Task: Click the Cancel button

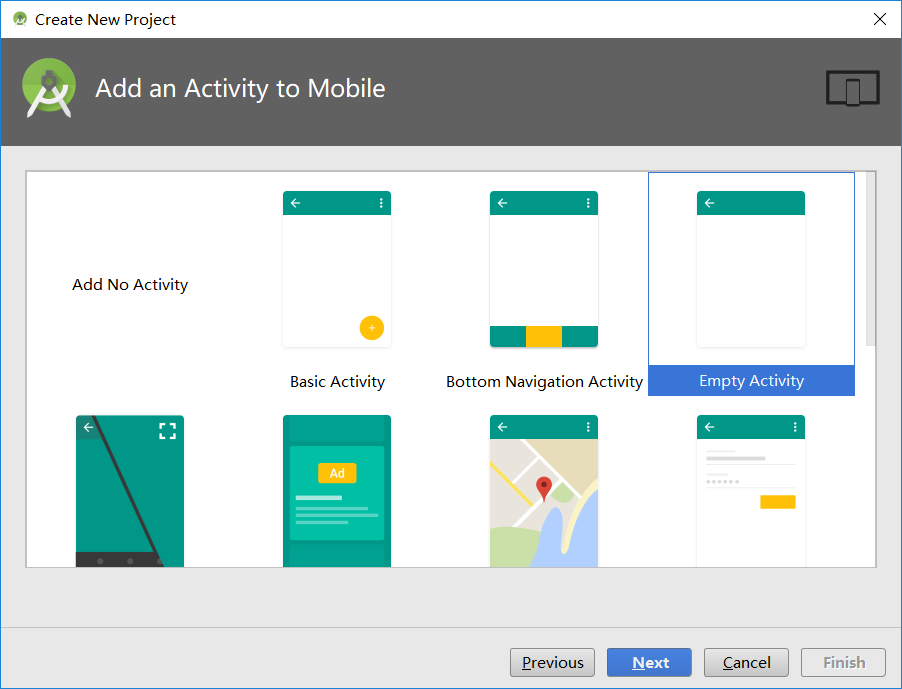Action: click(746, 662)
